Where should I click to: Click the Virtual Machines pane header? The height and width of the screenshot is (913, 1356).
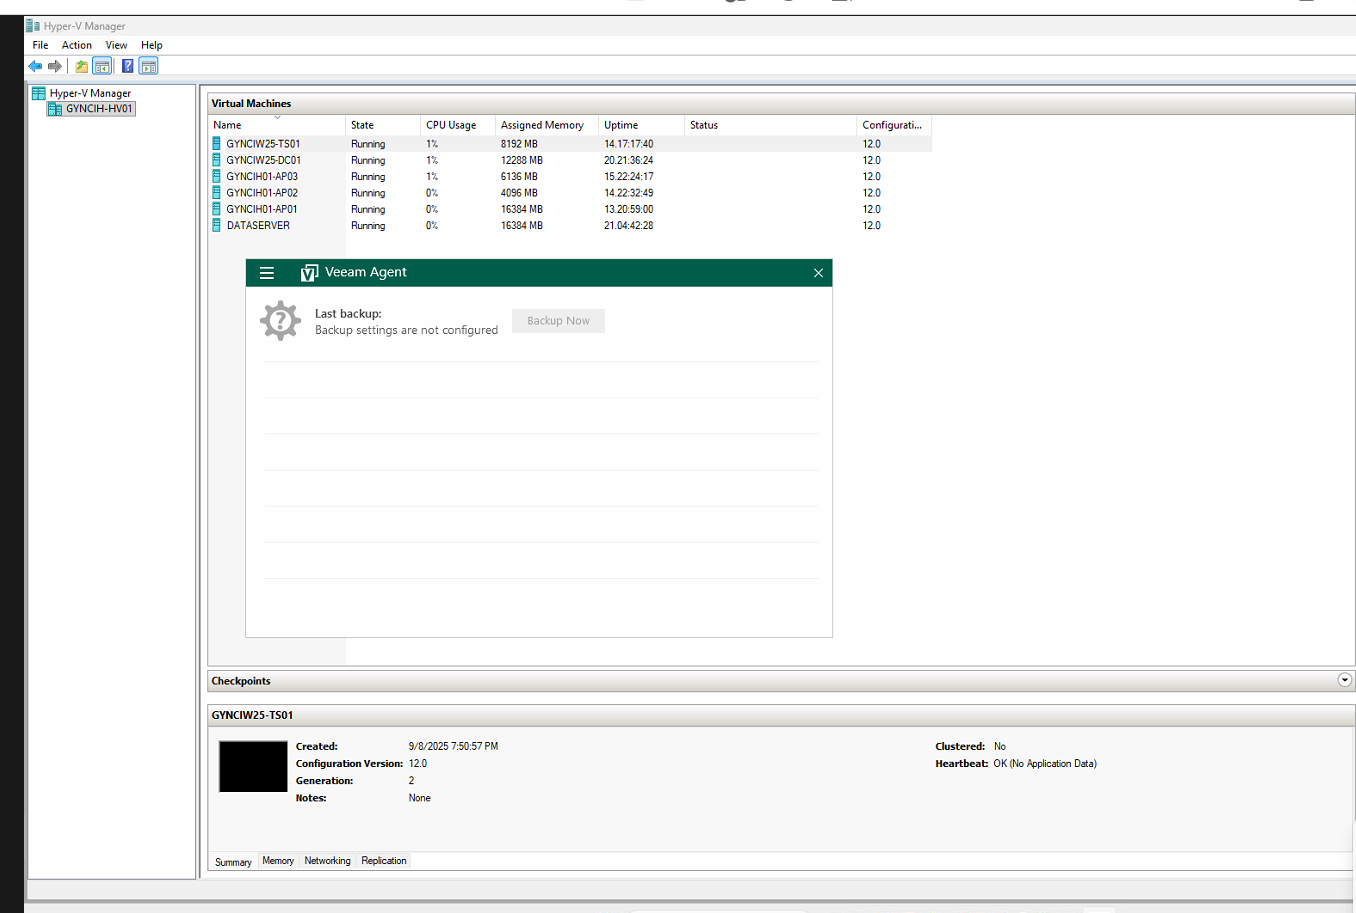781,103
